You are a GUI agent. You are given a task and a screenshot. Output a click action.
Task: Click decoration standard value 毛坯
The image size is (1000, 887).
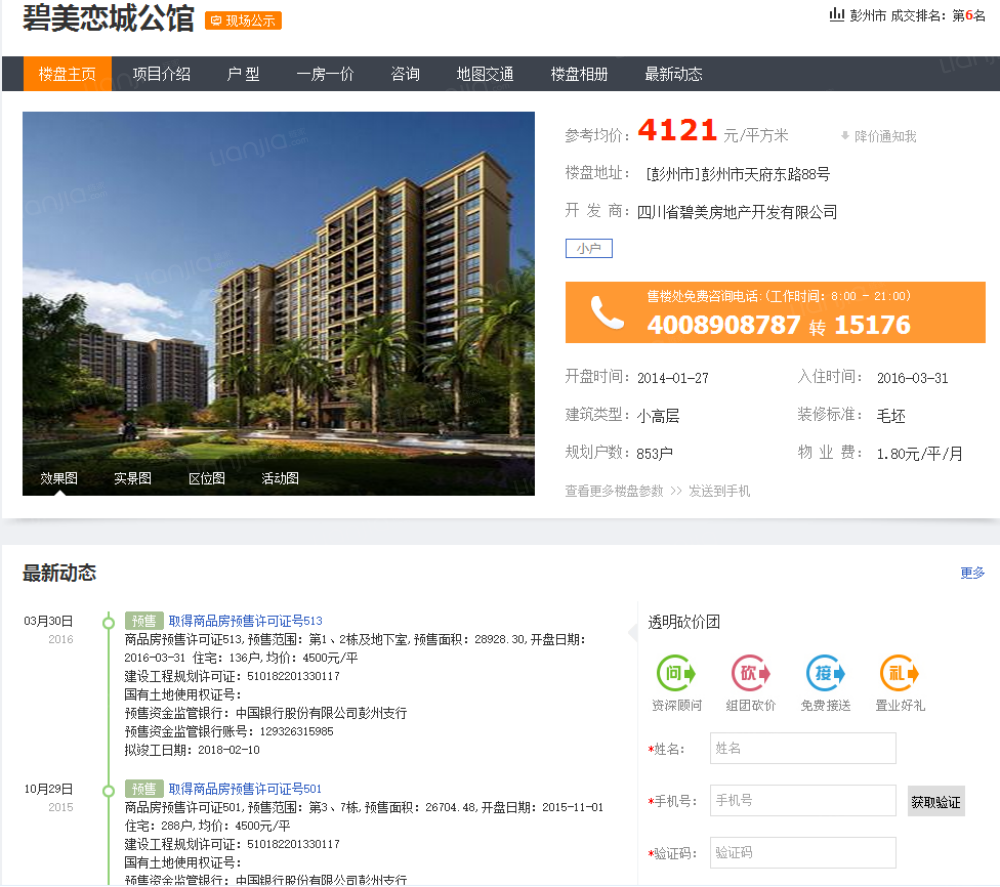[891, 416]
